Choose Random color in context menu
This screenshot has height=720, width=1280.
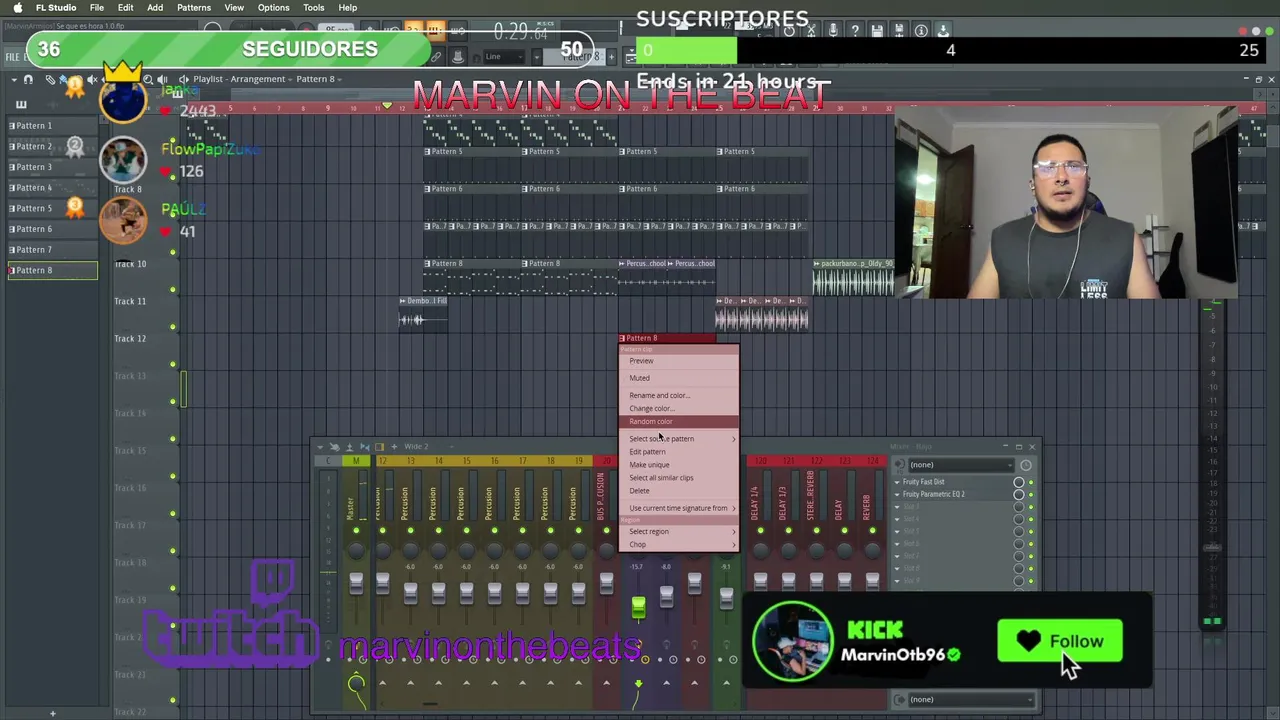click(x=679, y=421)
